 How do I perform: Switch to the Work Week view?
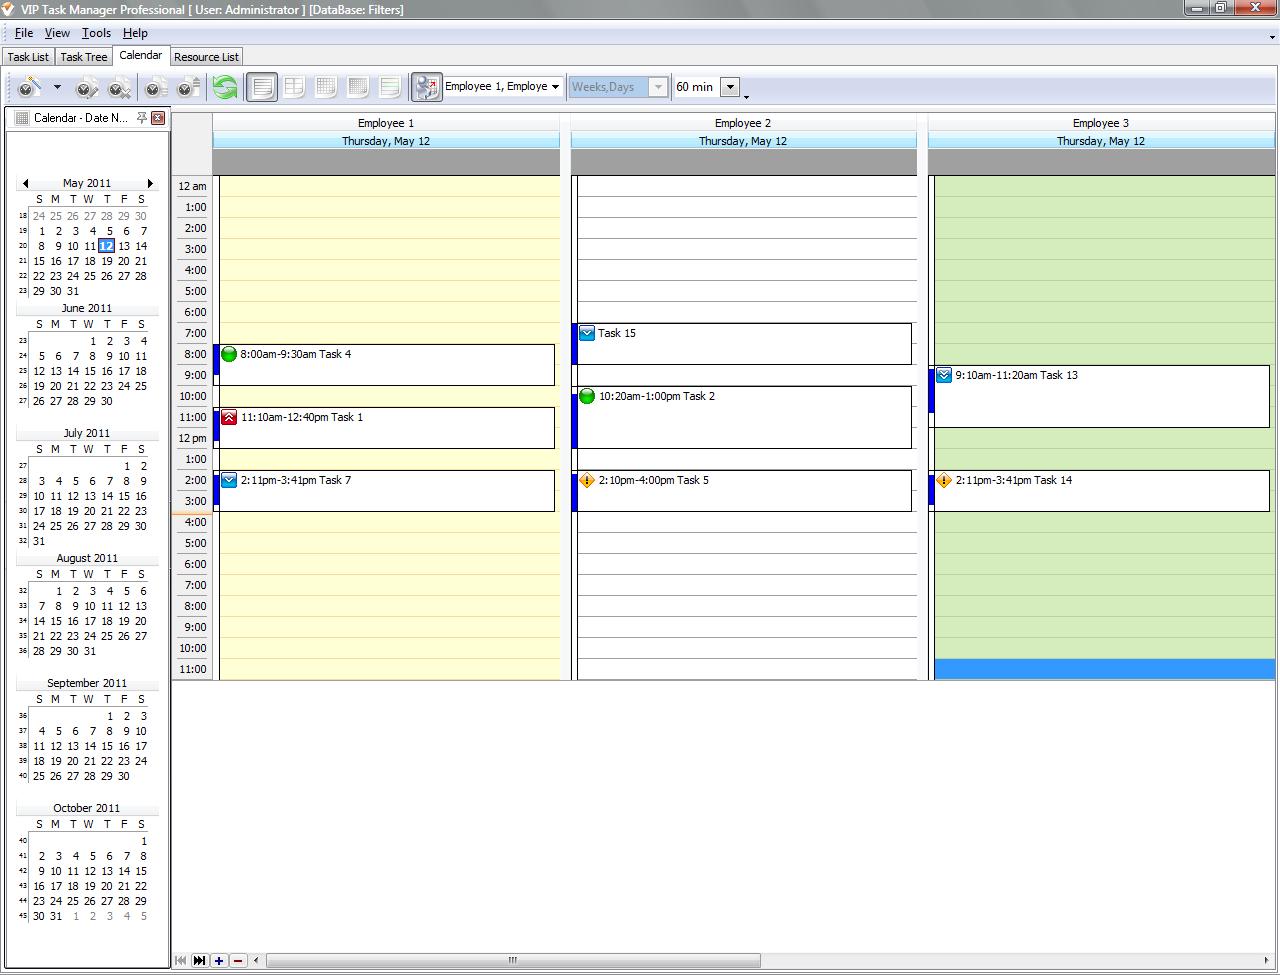(294, 88)
